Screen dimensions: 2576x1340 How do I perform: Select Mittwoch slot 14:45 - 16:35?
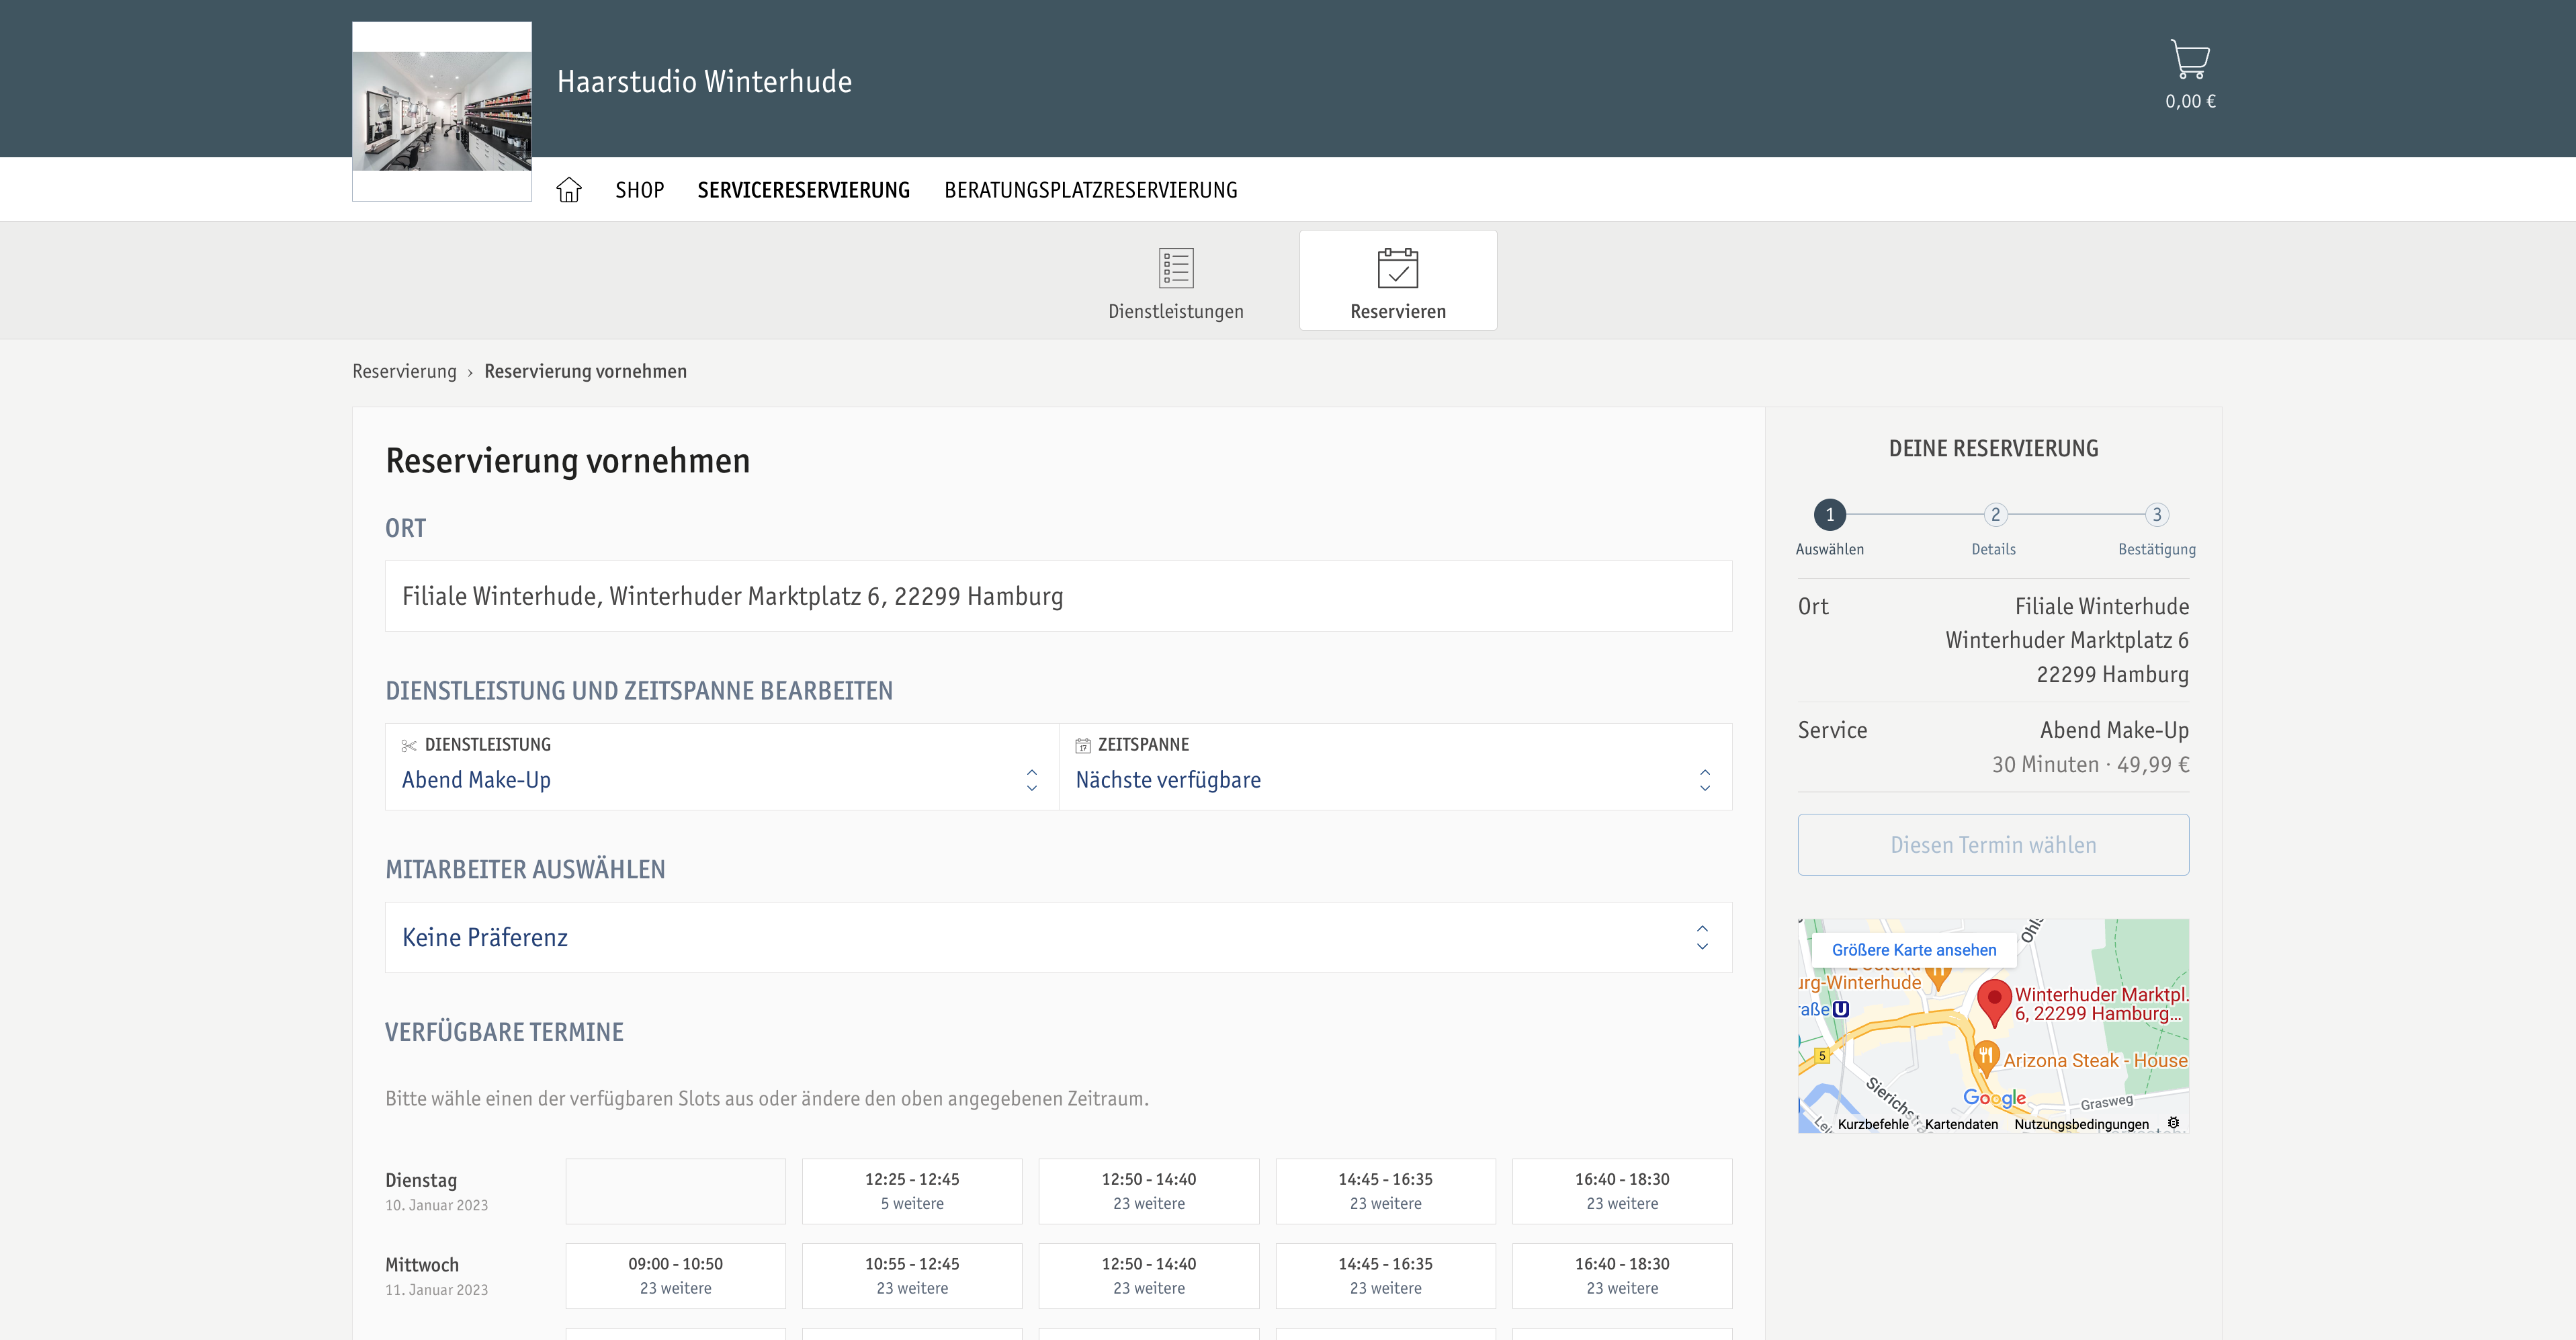click(x=1385, y=1276)
